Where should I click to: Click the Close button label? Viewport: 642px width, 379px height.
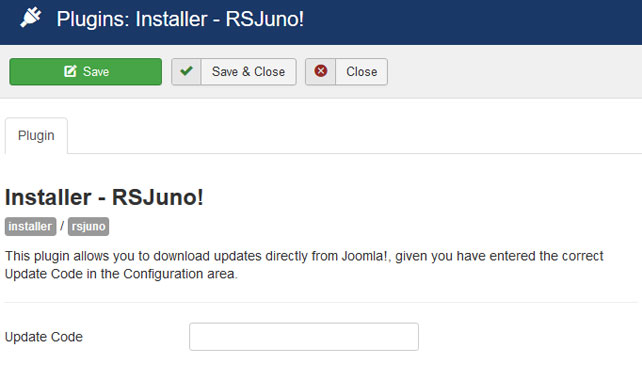pos(362,72)
